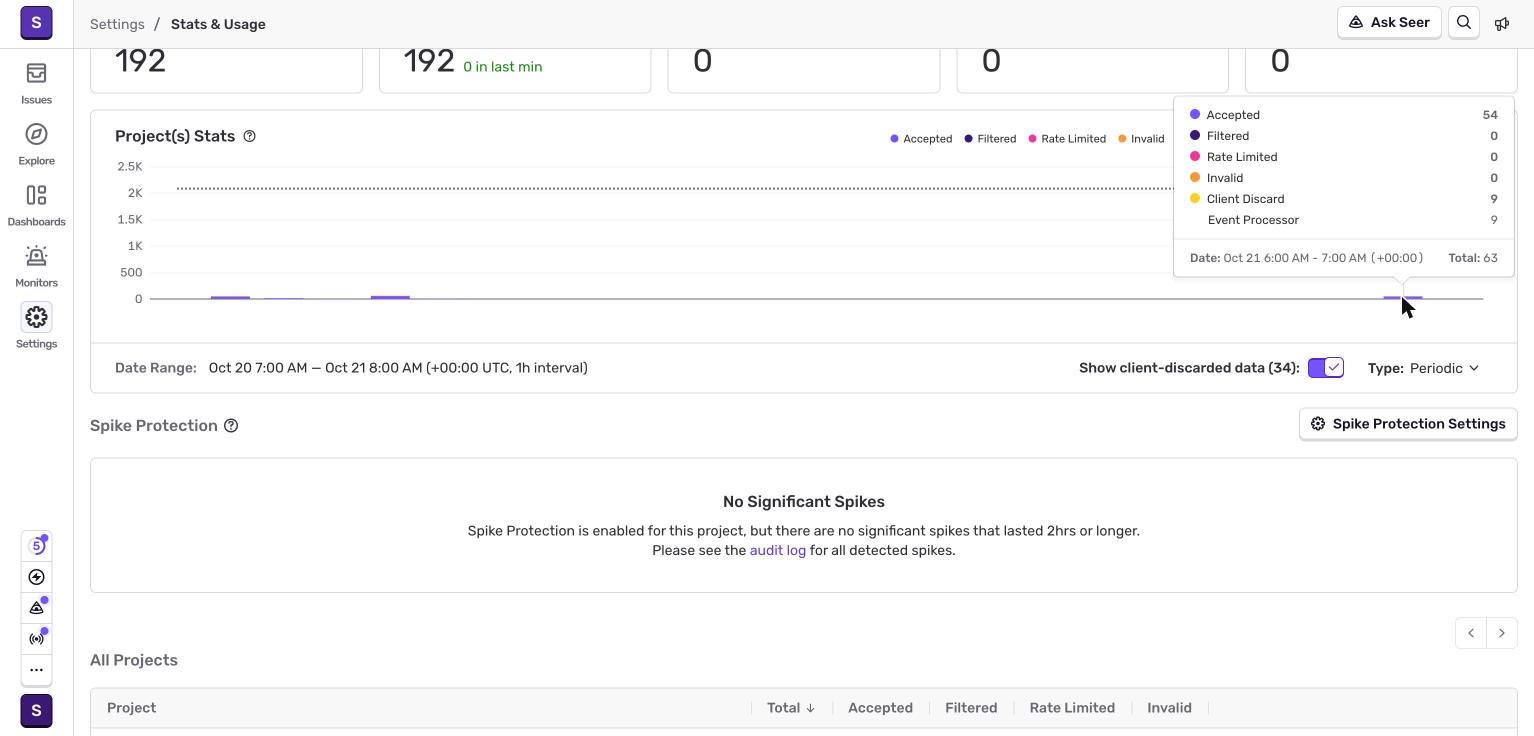The height and width of the screenshot is (736, 1534).
Task: Go to next page of projects
Action: tap(1502, 633)
